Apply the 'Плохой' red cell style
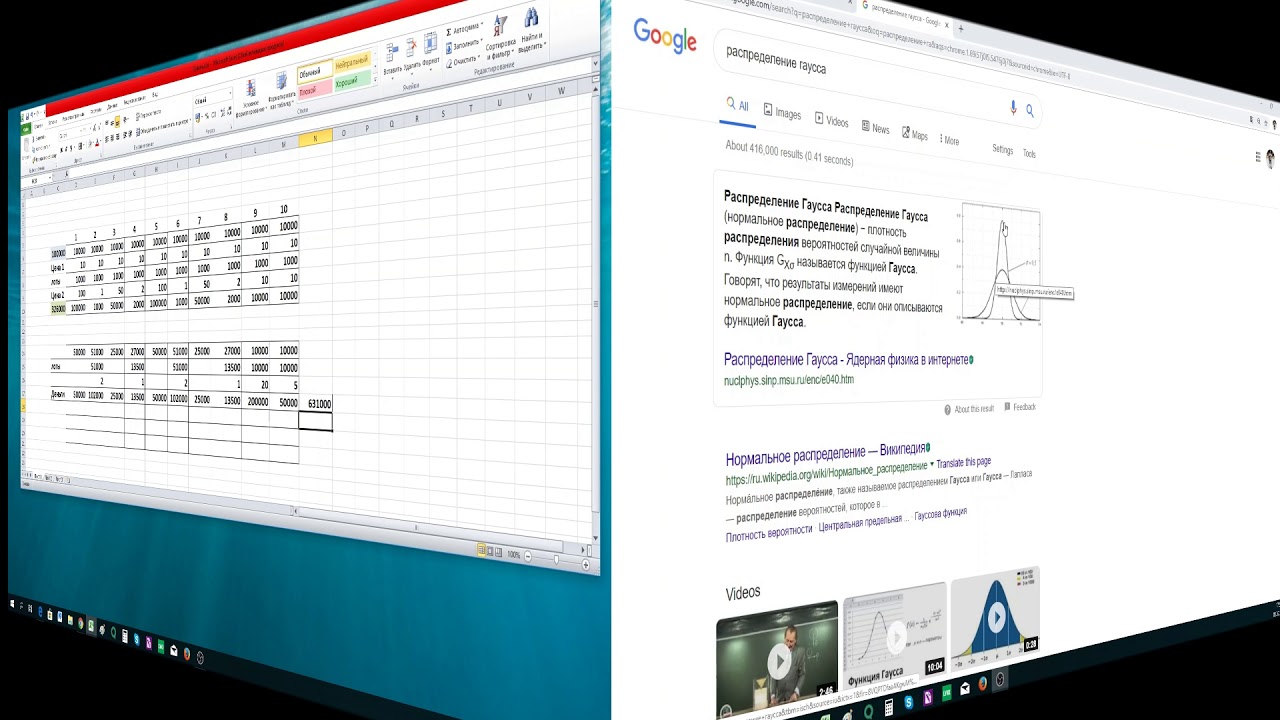The width and height of the screenshot is (1280, 720). 314,91
